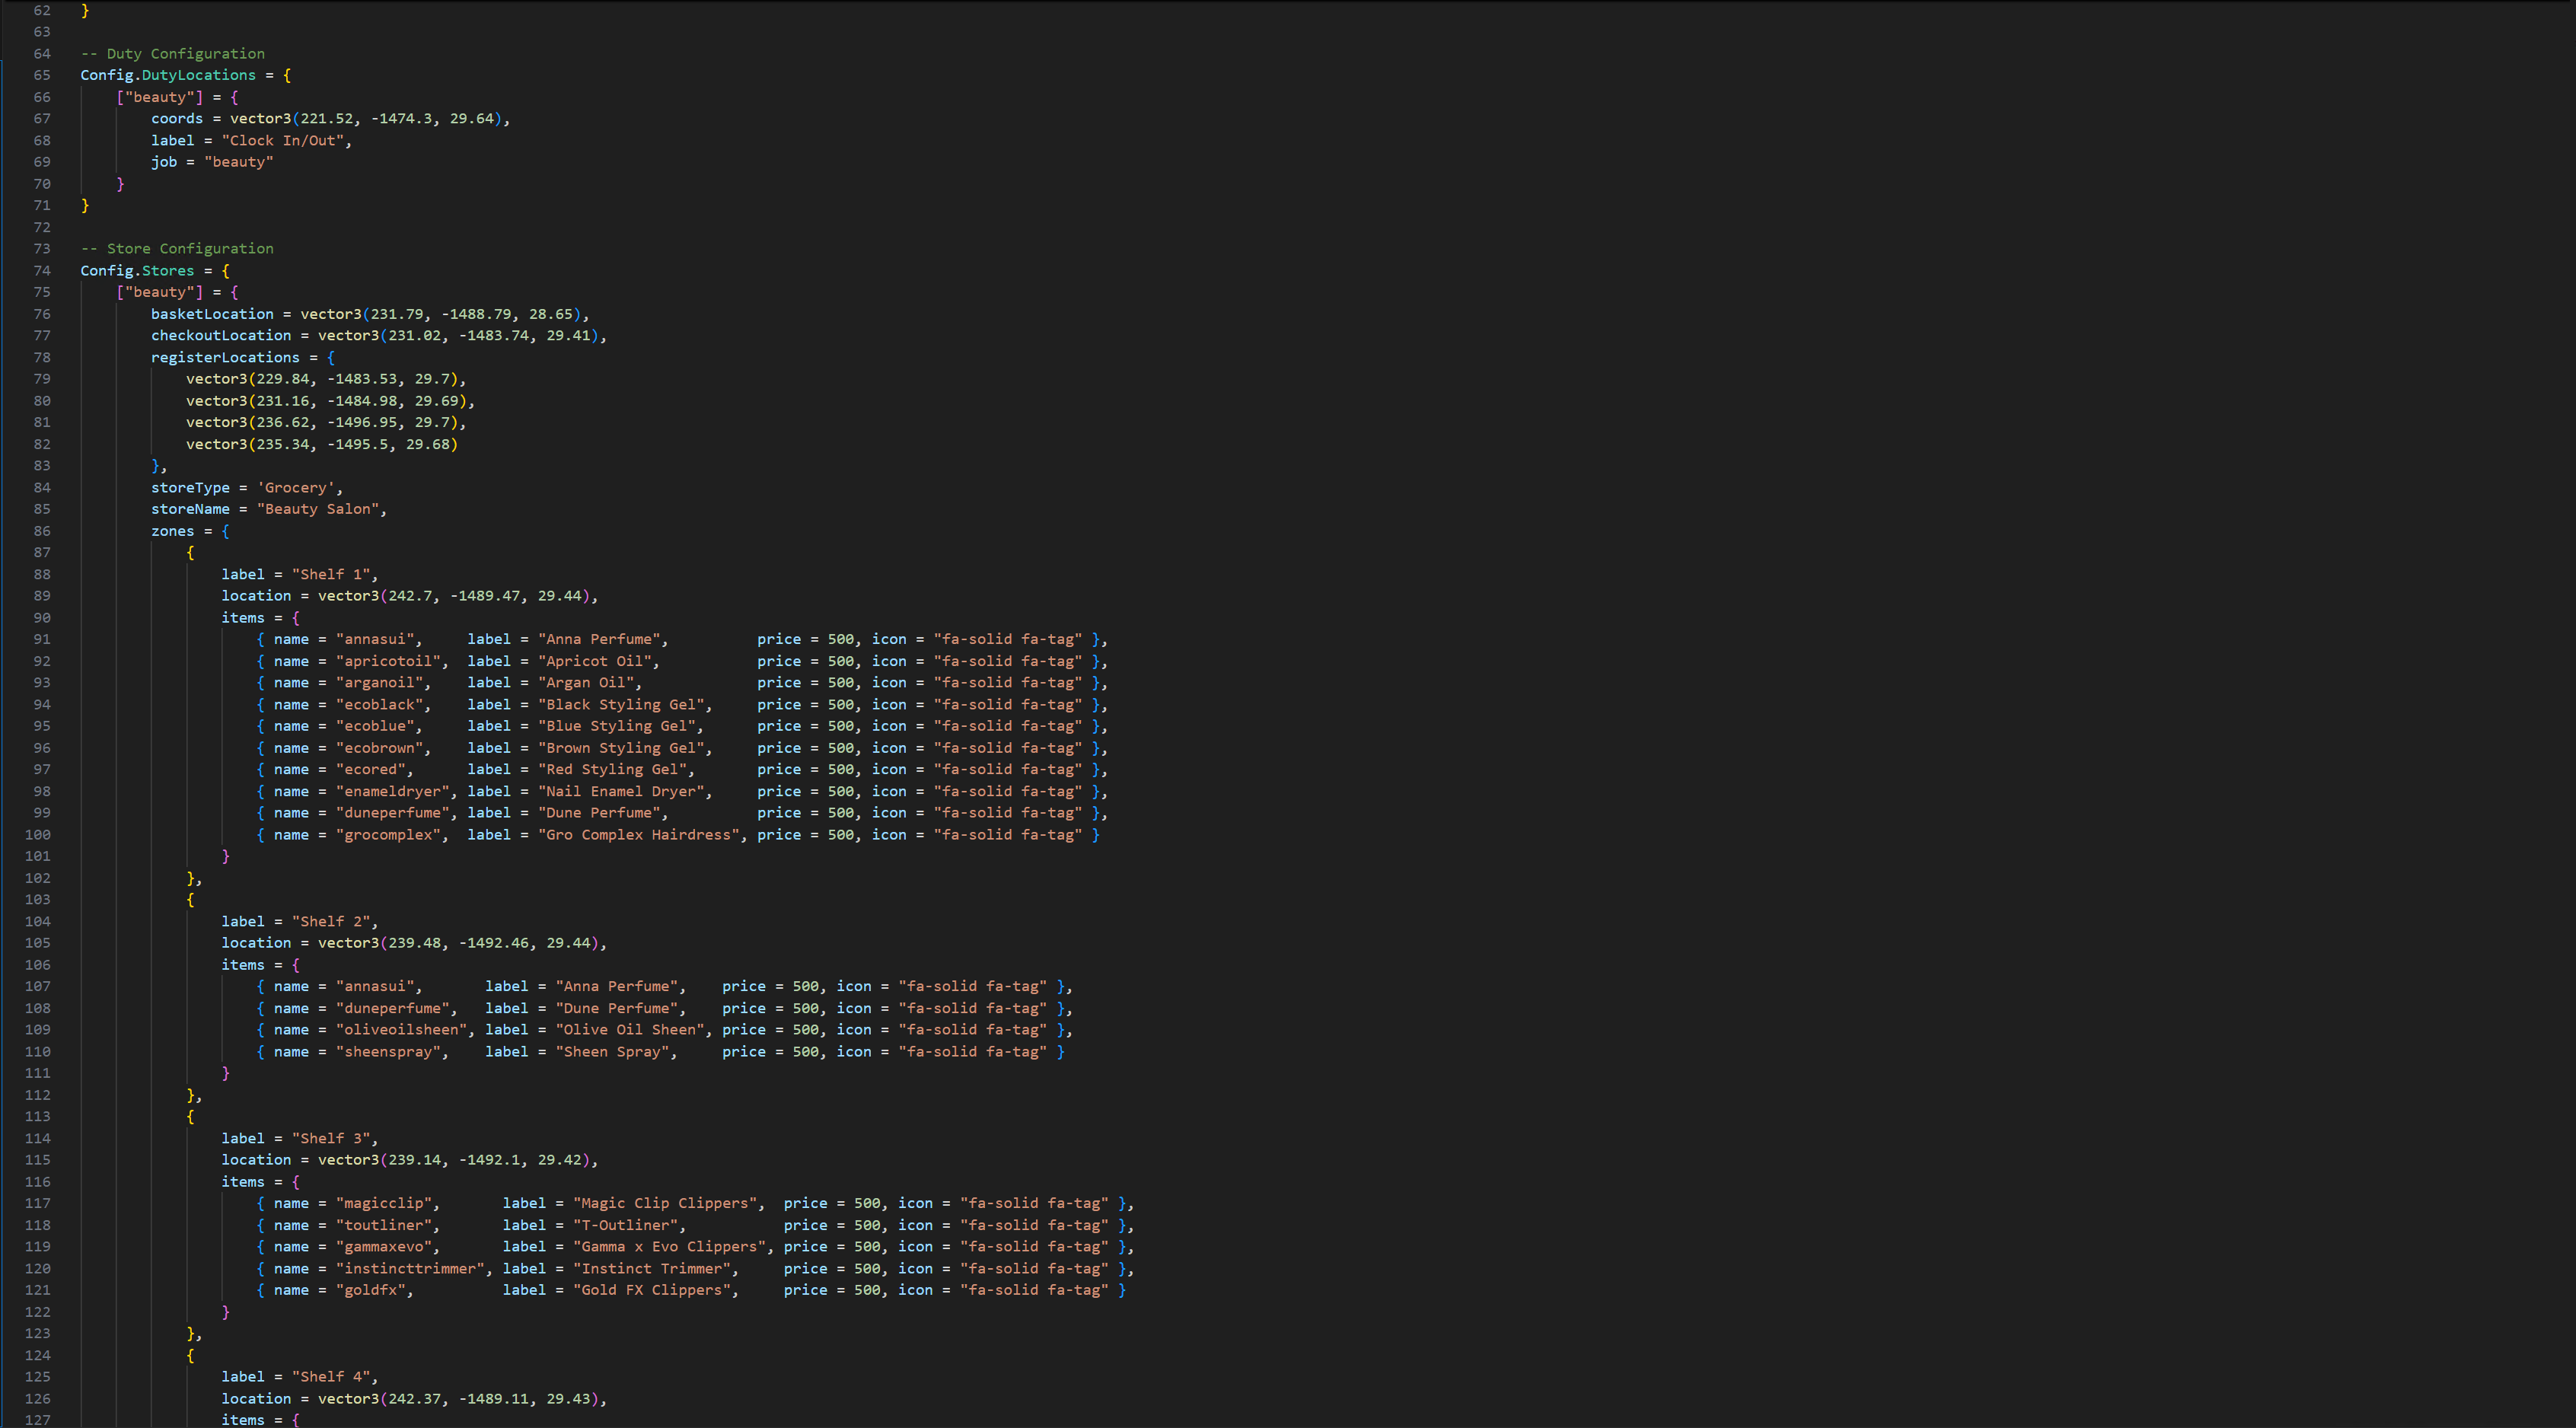Click the registerLocations property name
Screen dimensions: 2576x1428
click(225, 358)
